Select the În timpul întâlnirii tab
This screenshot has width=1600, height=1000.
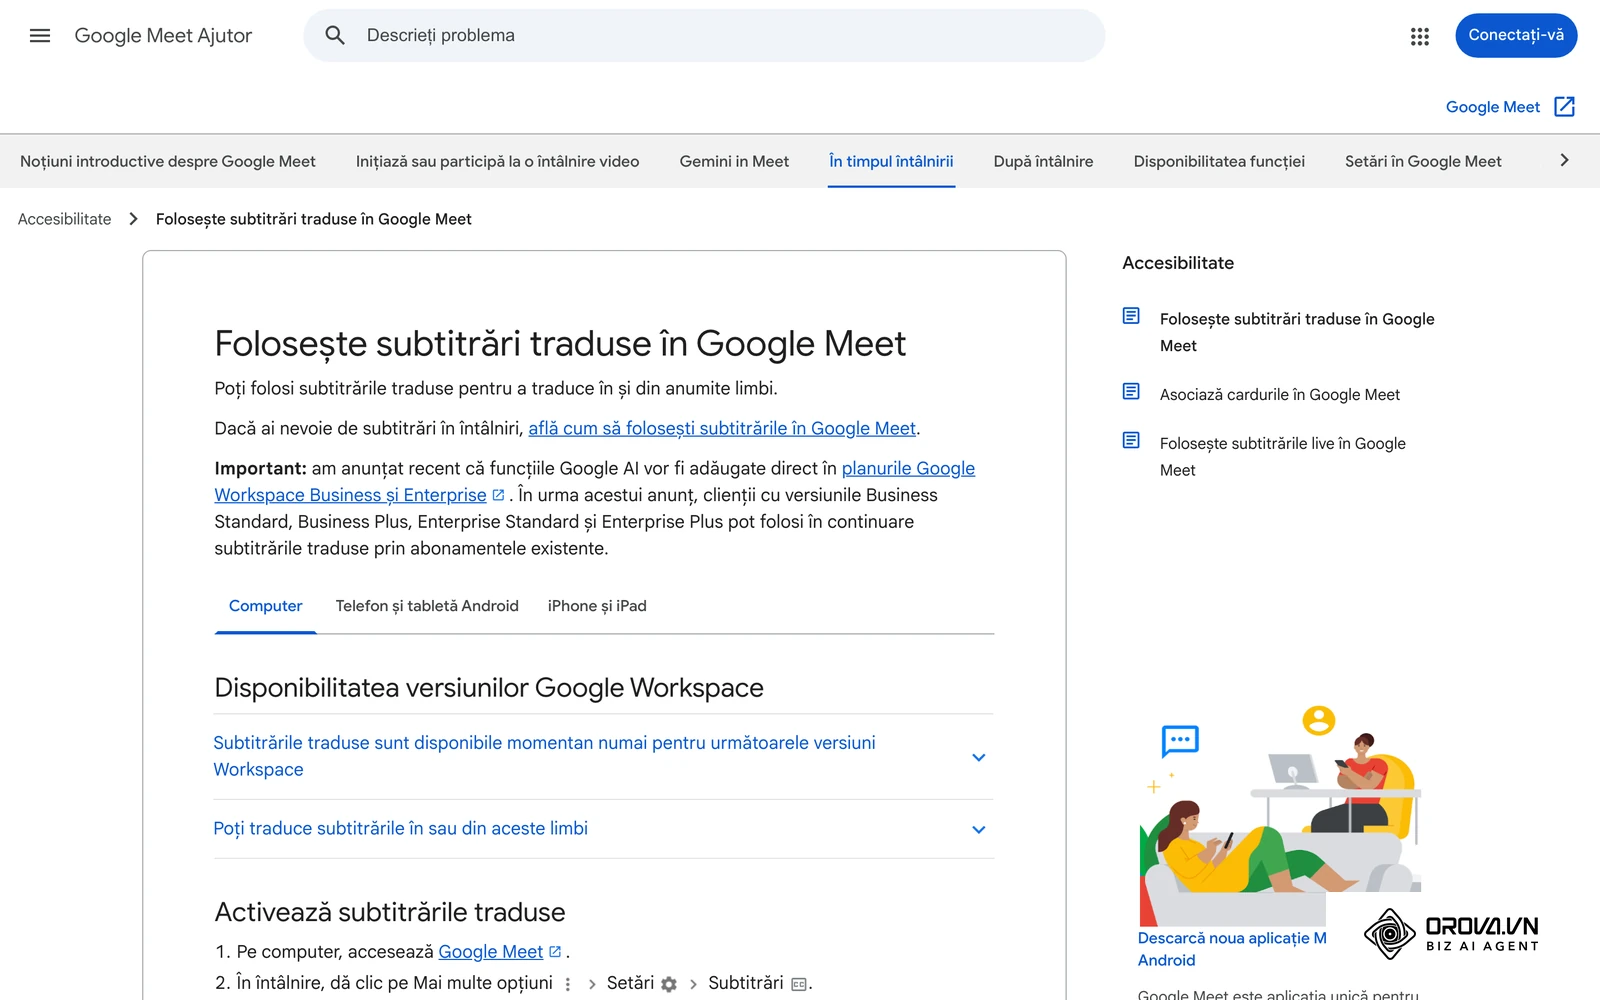pyautogui.click(x=891, y=161)
